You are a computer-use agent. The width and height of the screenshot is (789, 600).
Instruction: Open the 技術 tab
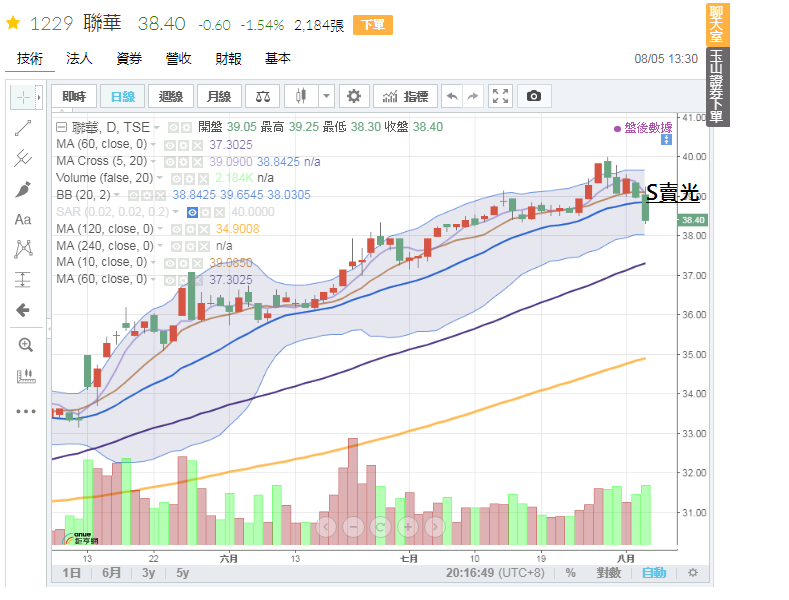coord(30,59)
